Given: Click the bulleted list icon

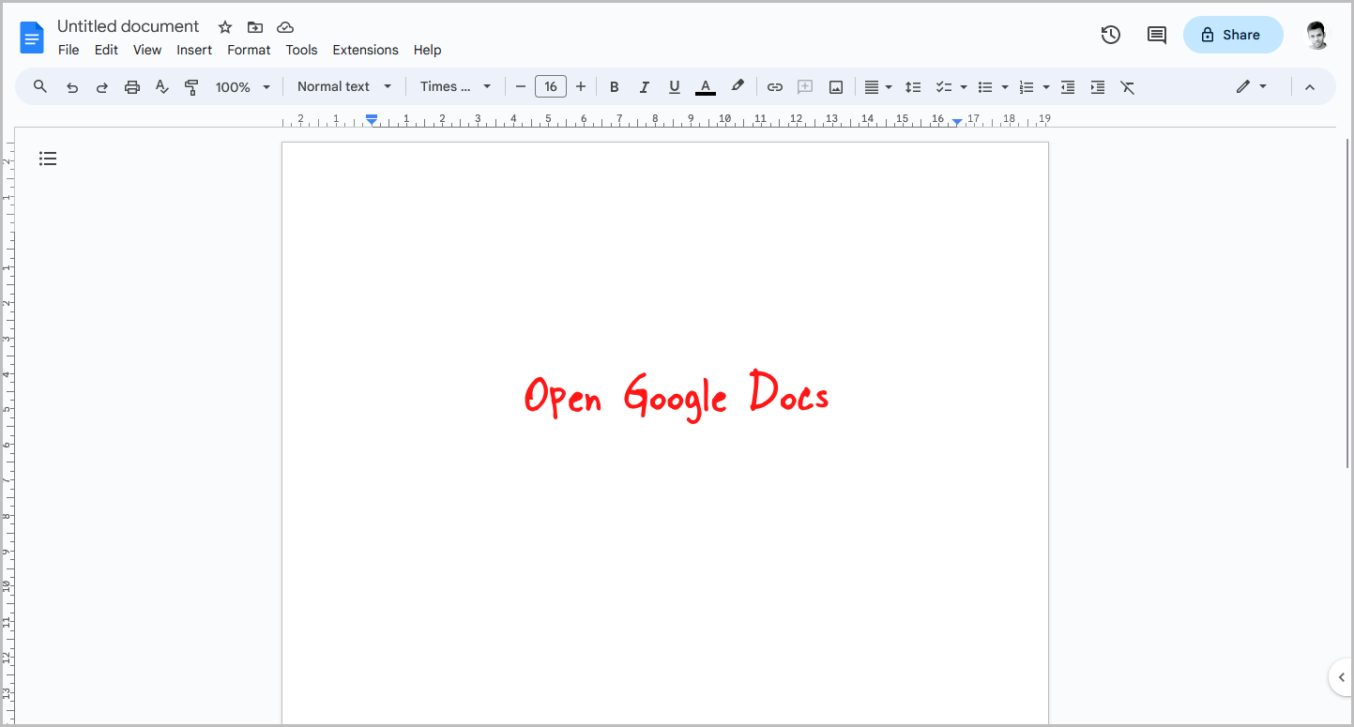Looking at the screenshot, I should pyautogui.click(x=985, y=87).
